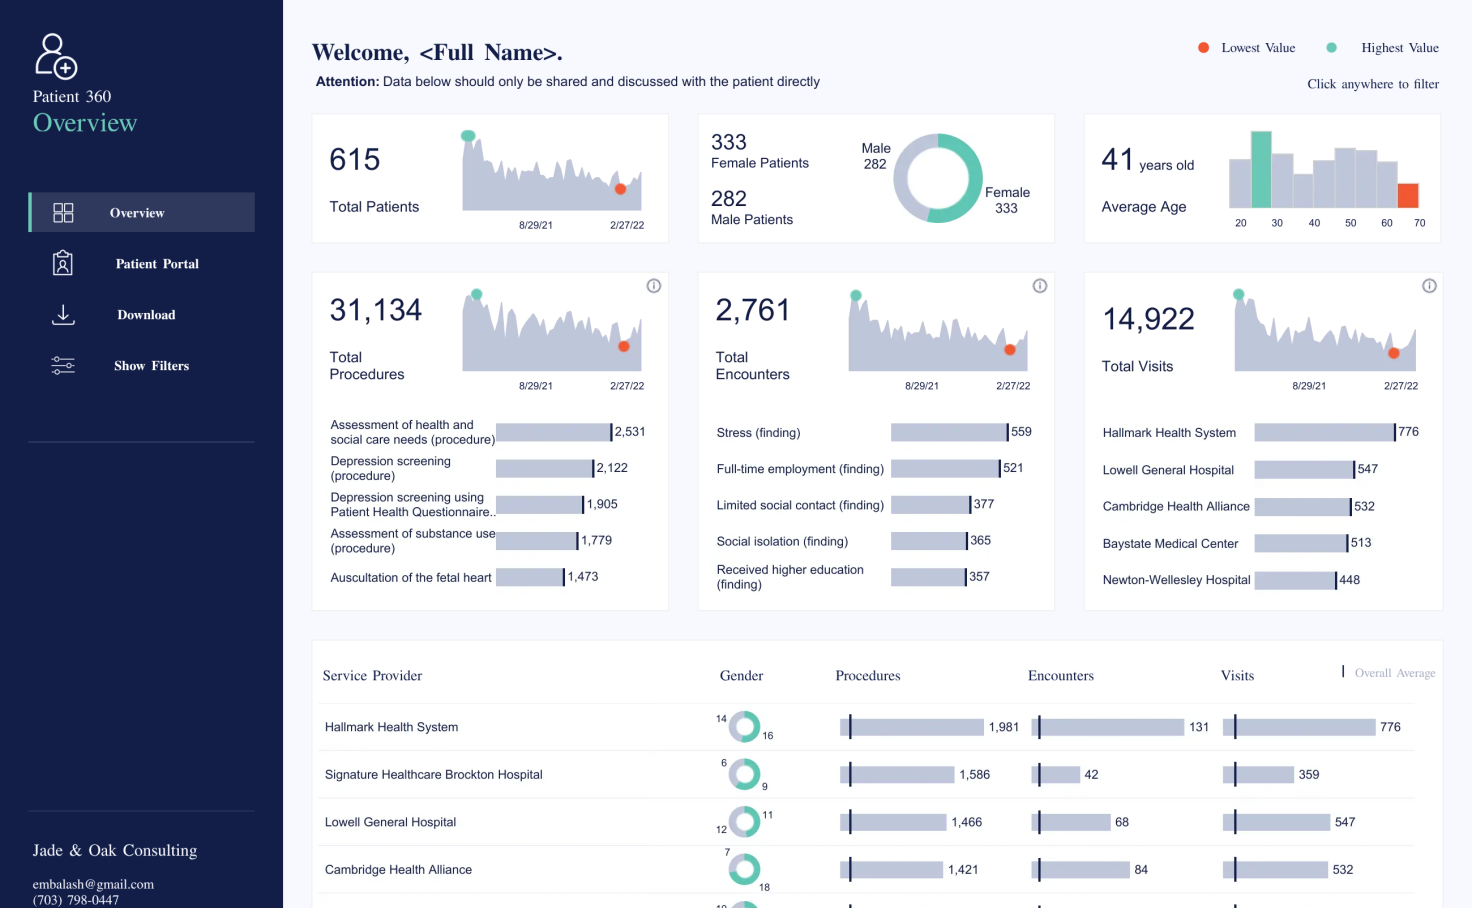Open info icon on Total Procedures card
The width and height of the screenshot is (1472, 908).
tap(654, 286)
